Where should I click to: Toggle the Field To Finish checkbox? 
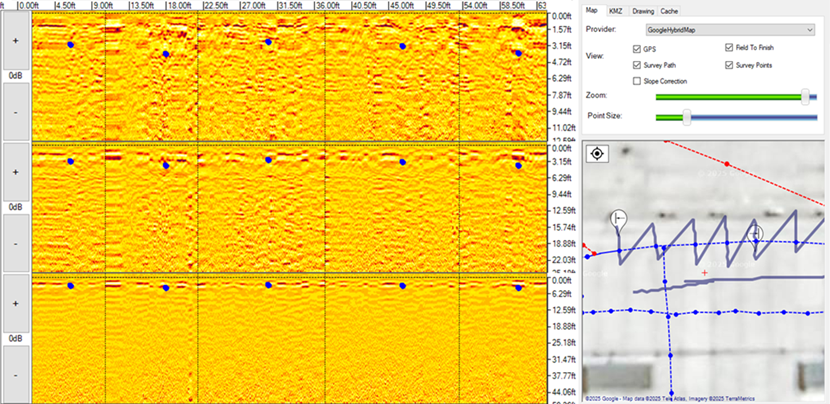tap(729, 48)
